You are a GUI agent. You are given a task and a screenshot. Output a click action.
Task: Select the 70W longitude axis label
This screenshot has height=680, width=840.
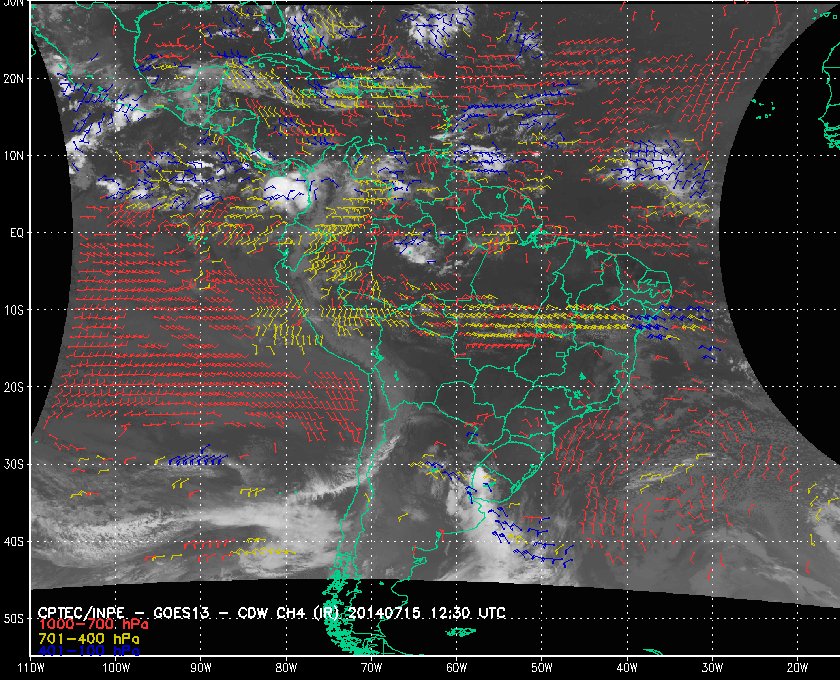[x=371, y=668]
